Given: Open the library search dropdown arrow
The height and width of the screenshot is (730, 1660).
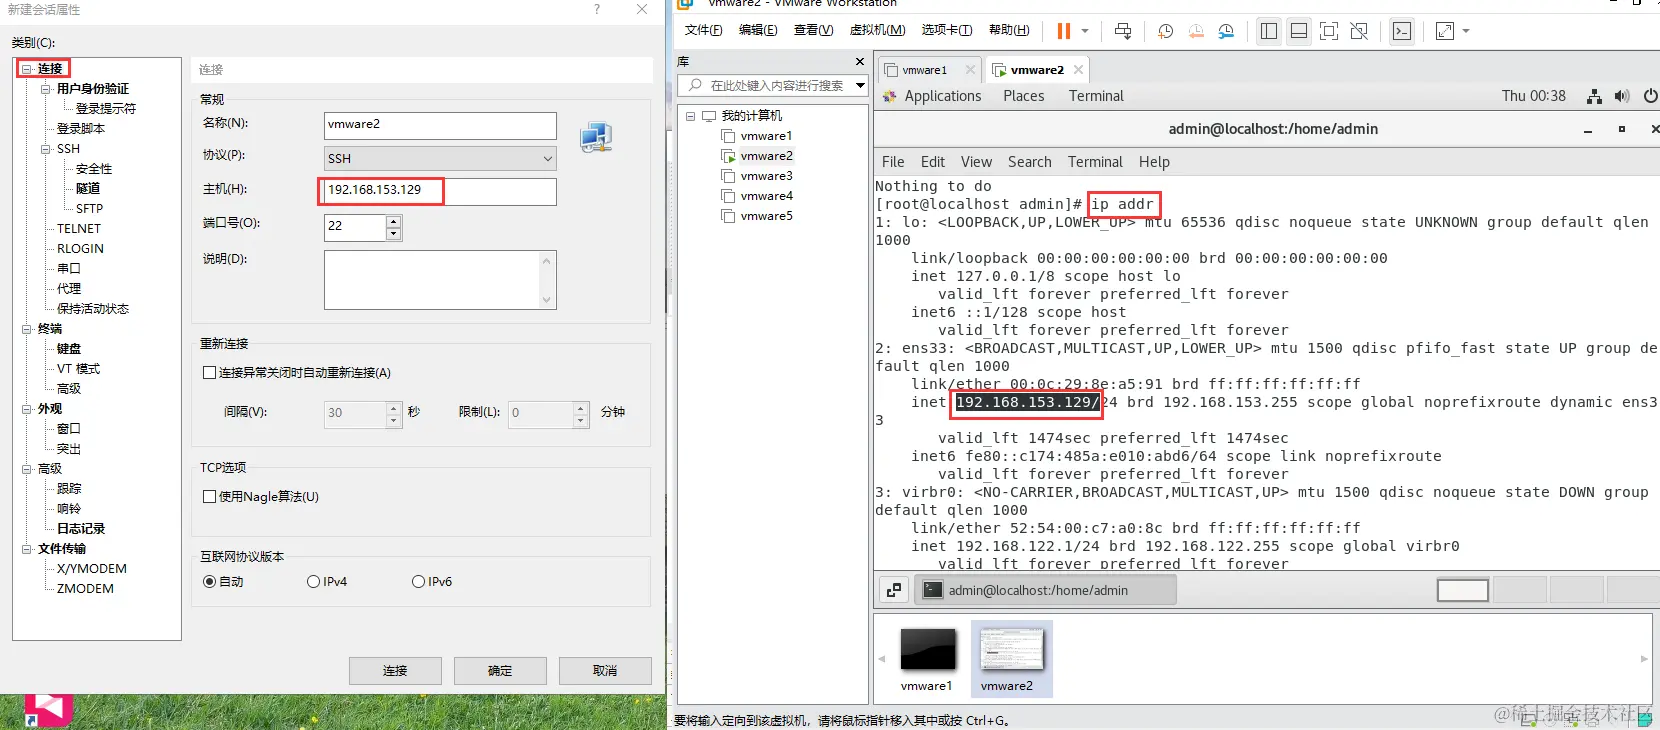Looking at the screenshot, I should [860, 85].
